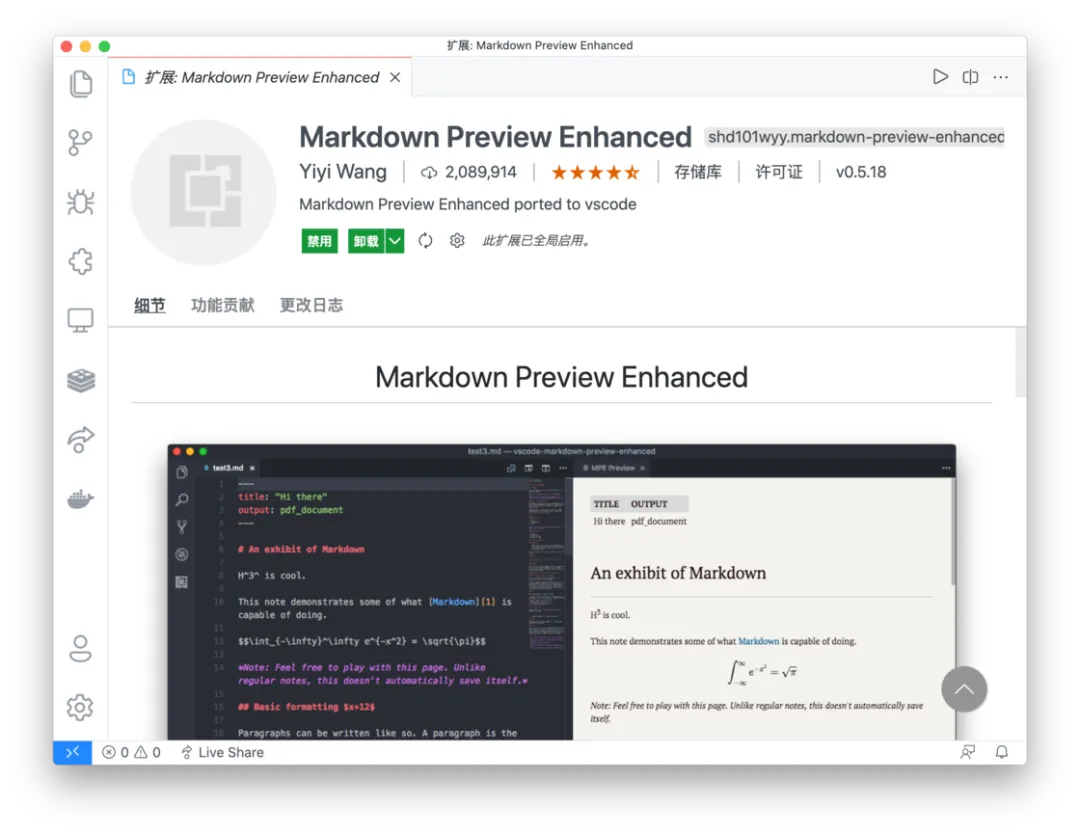Switch to the 功能贡献 tab

222,305
